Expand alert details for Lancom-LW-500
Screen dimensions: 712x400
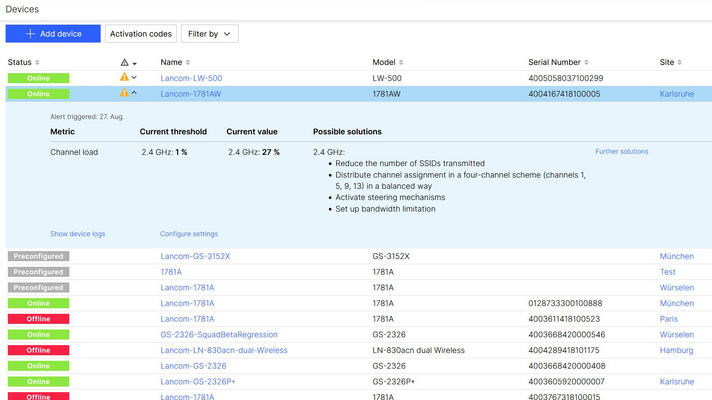pos(134,78)
